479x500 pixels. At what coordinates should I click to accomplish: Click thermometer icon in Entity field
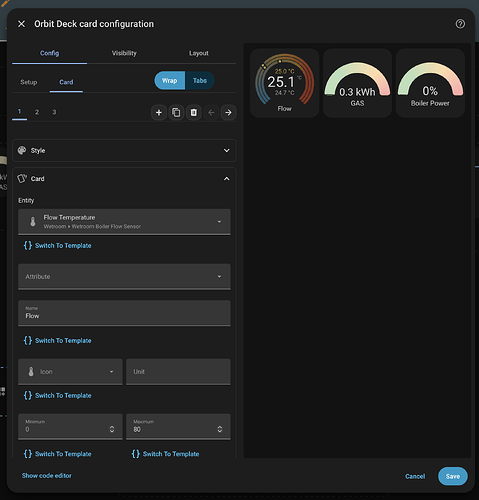(x=33, y=222)
